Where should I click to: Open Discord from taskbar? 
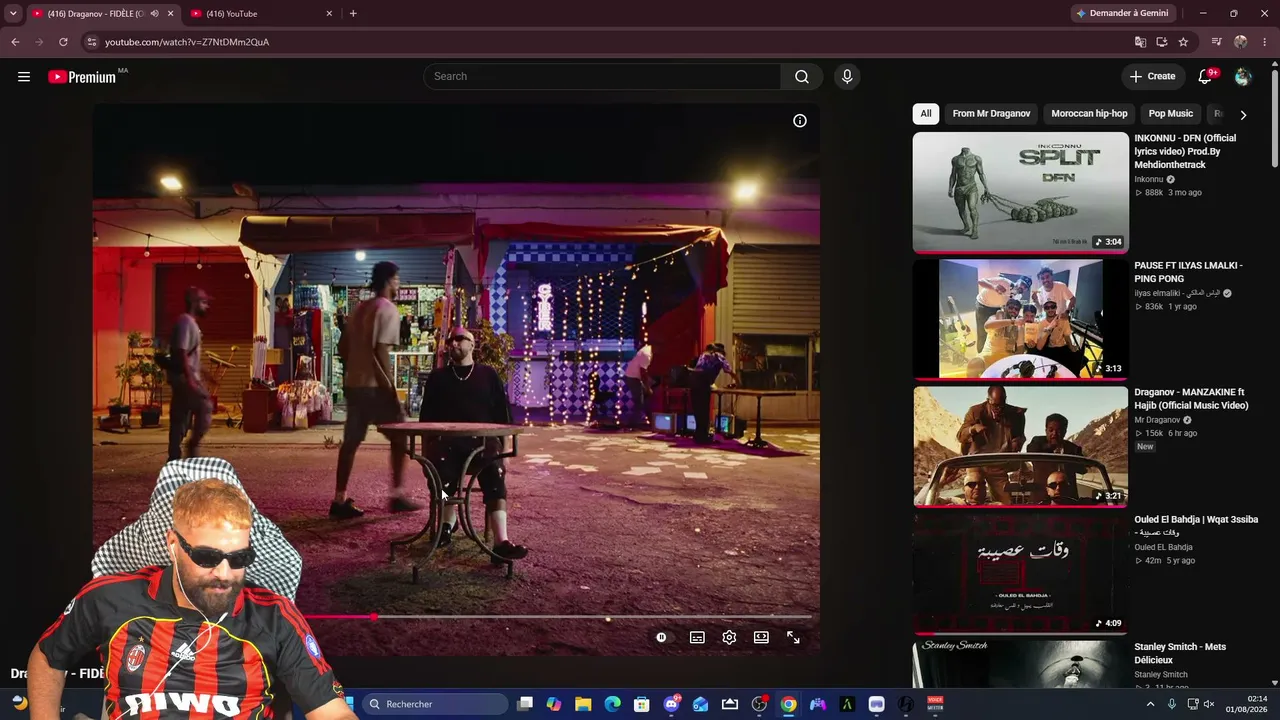(x=671, y=704)
